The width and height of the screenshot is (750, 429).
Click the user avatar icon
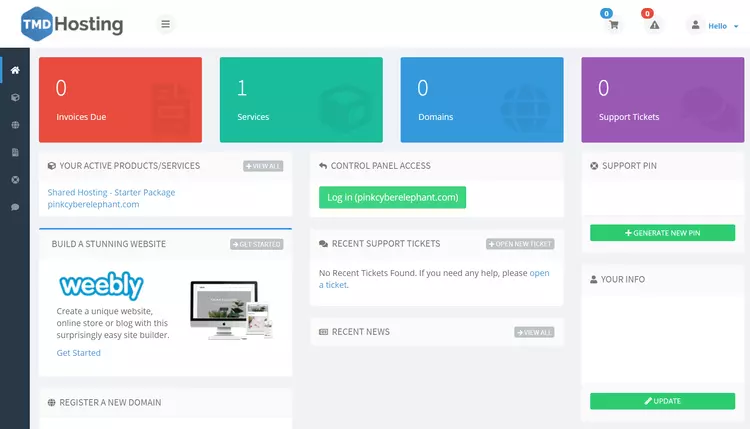click(x=695, y=25)
